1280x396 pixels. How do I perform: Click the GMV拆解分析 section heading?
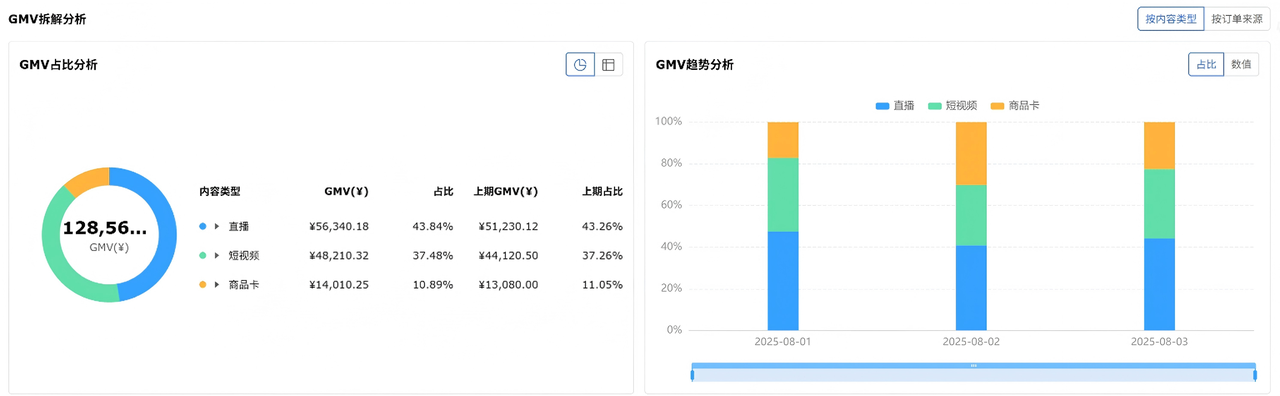[x=47, y=19]
